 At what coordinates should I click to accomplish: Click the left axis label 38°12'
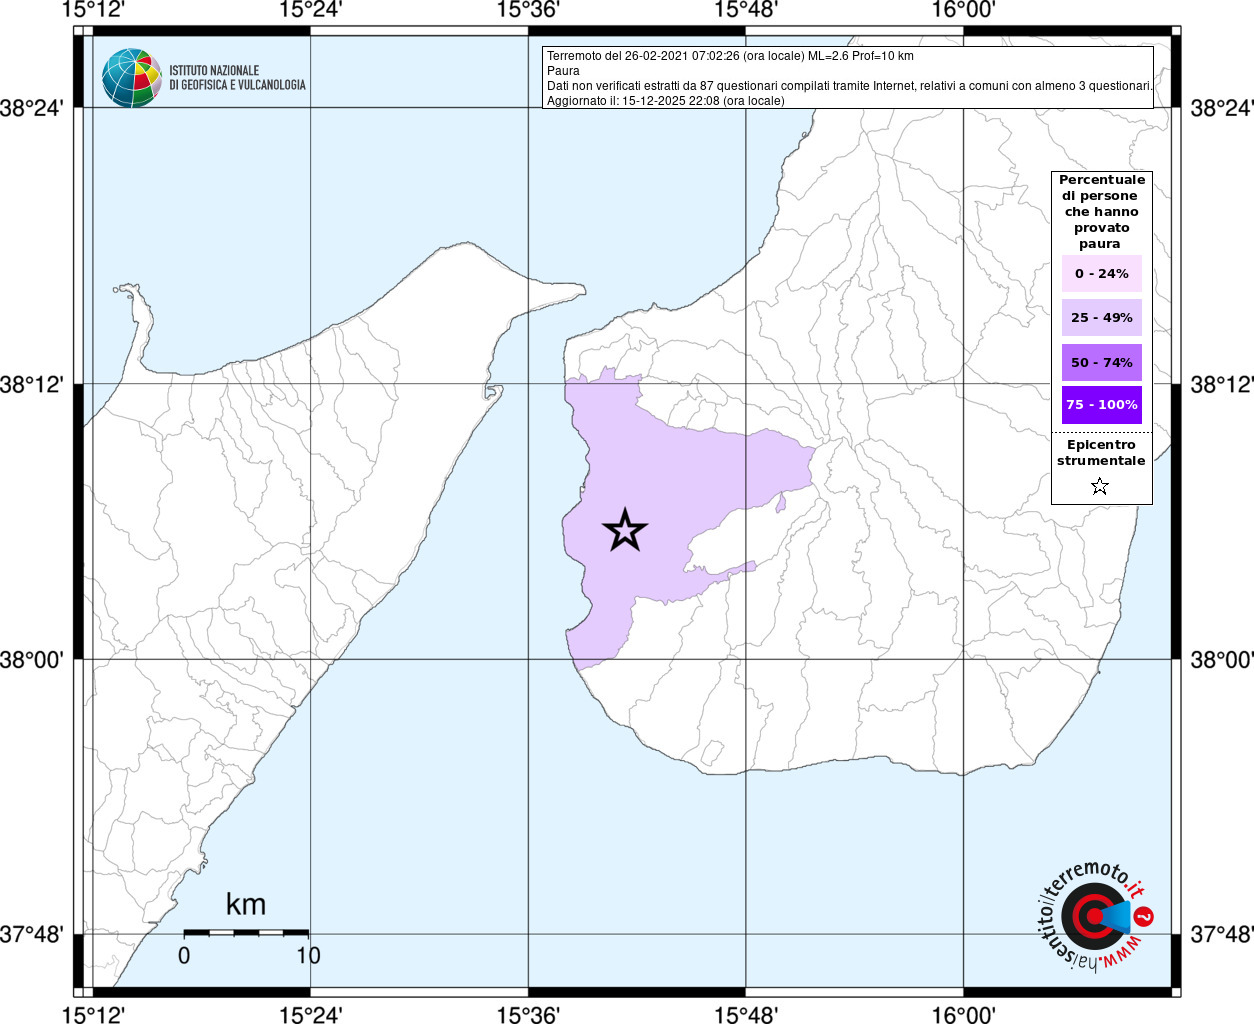[x=32, y=384]
